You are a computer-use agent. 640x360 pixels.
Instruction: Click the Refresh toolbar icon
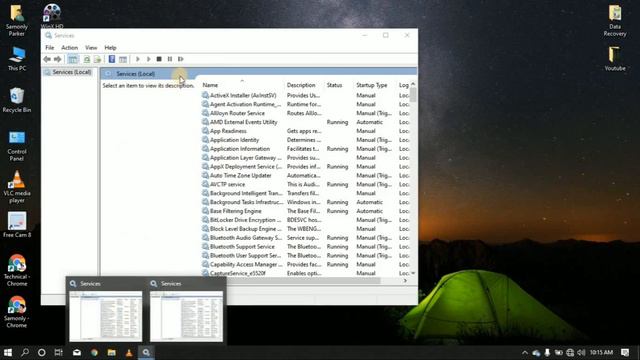click(87, 59)
